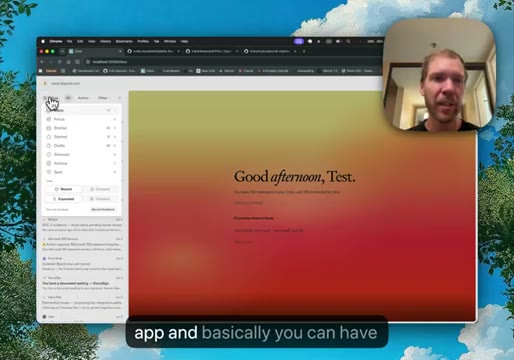Screen dimensions: 514x360
Task: Open the New chat bookmark
Action: tap(206, 71)
